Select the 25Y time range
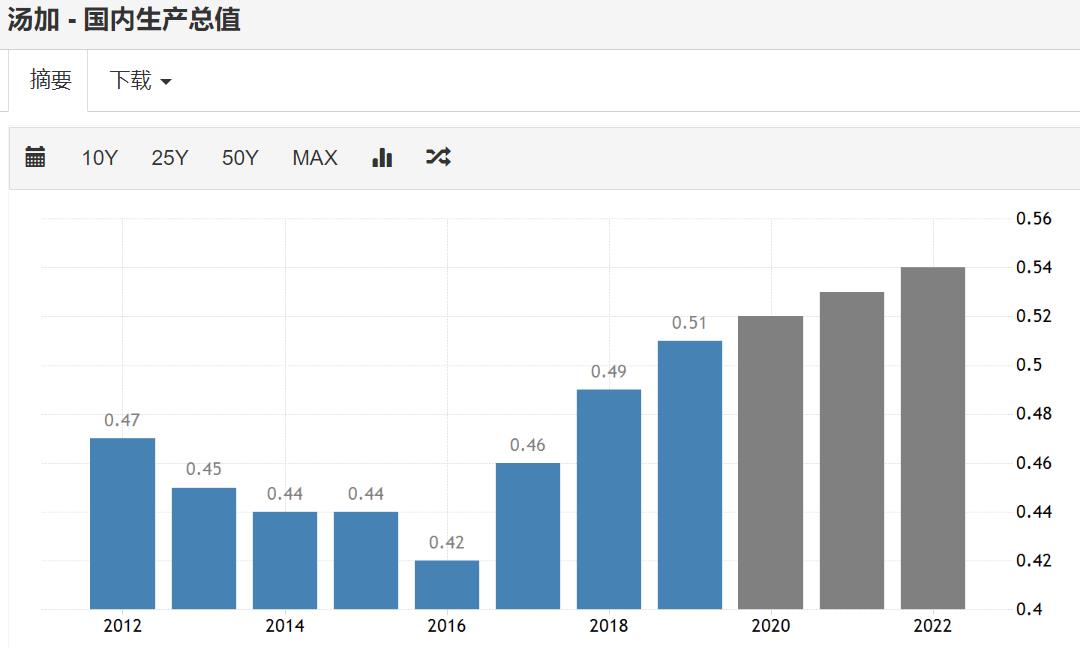 click(x=169, y=158)
